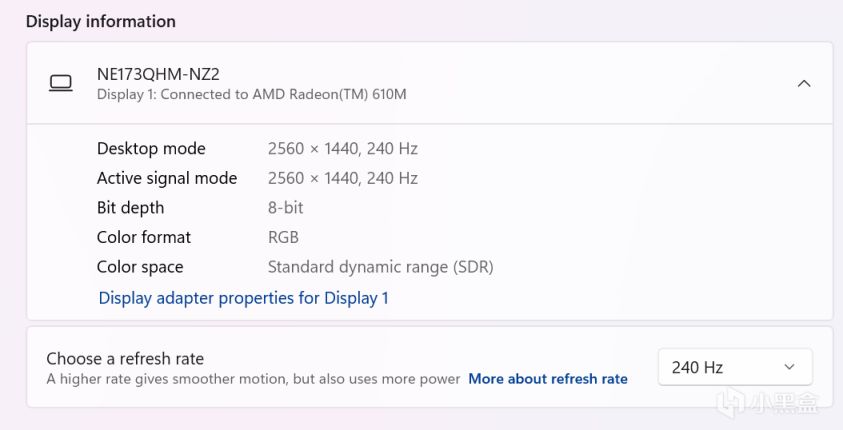Follow the More about refresh rate link
This screenshot has width=843, height=430.
(547, 379)
